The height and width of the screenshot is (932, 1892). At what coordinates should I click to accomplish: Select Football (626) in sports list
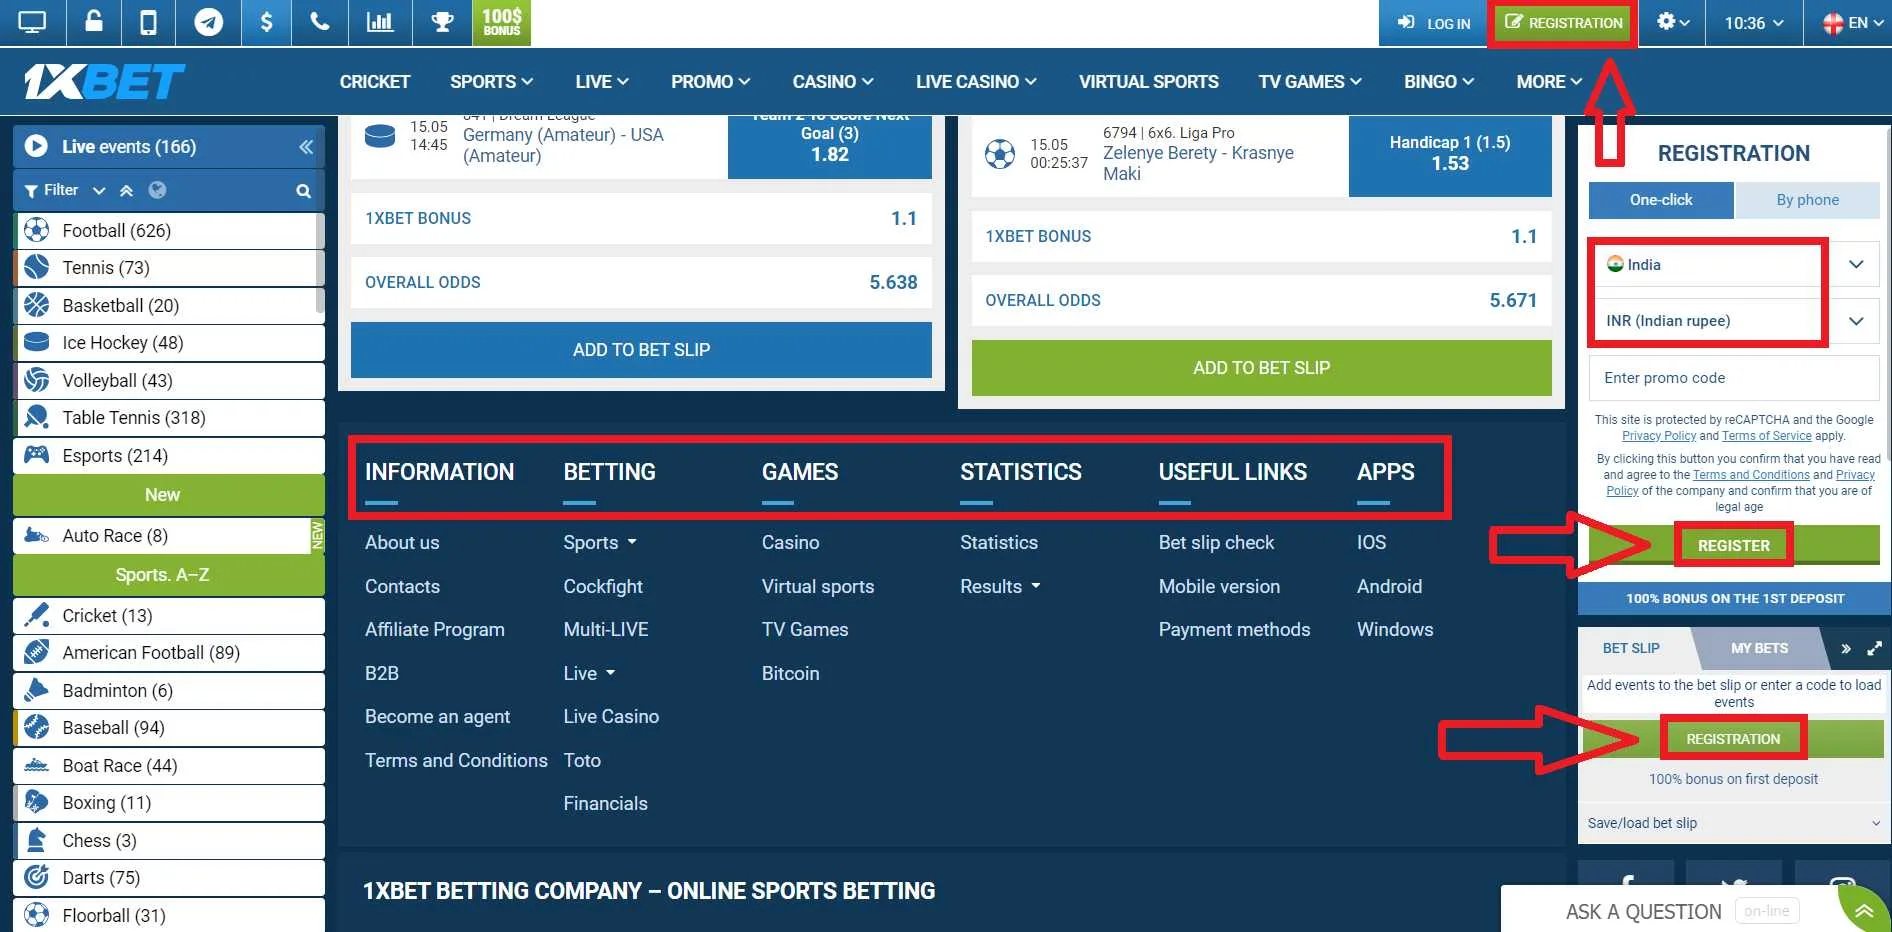tap(168, 231)
